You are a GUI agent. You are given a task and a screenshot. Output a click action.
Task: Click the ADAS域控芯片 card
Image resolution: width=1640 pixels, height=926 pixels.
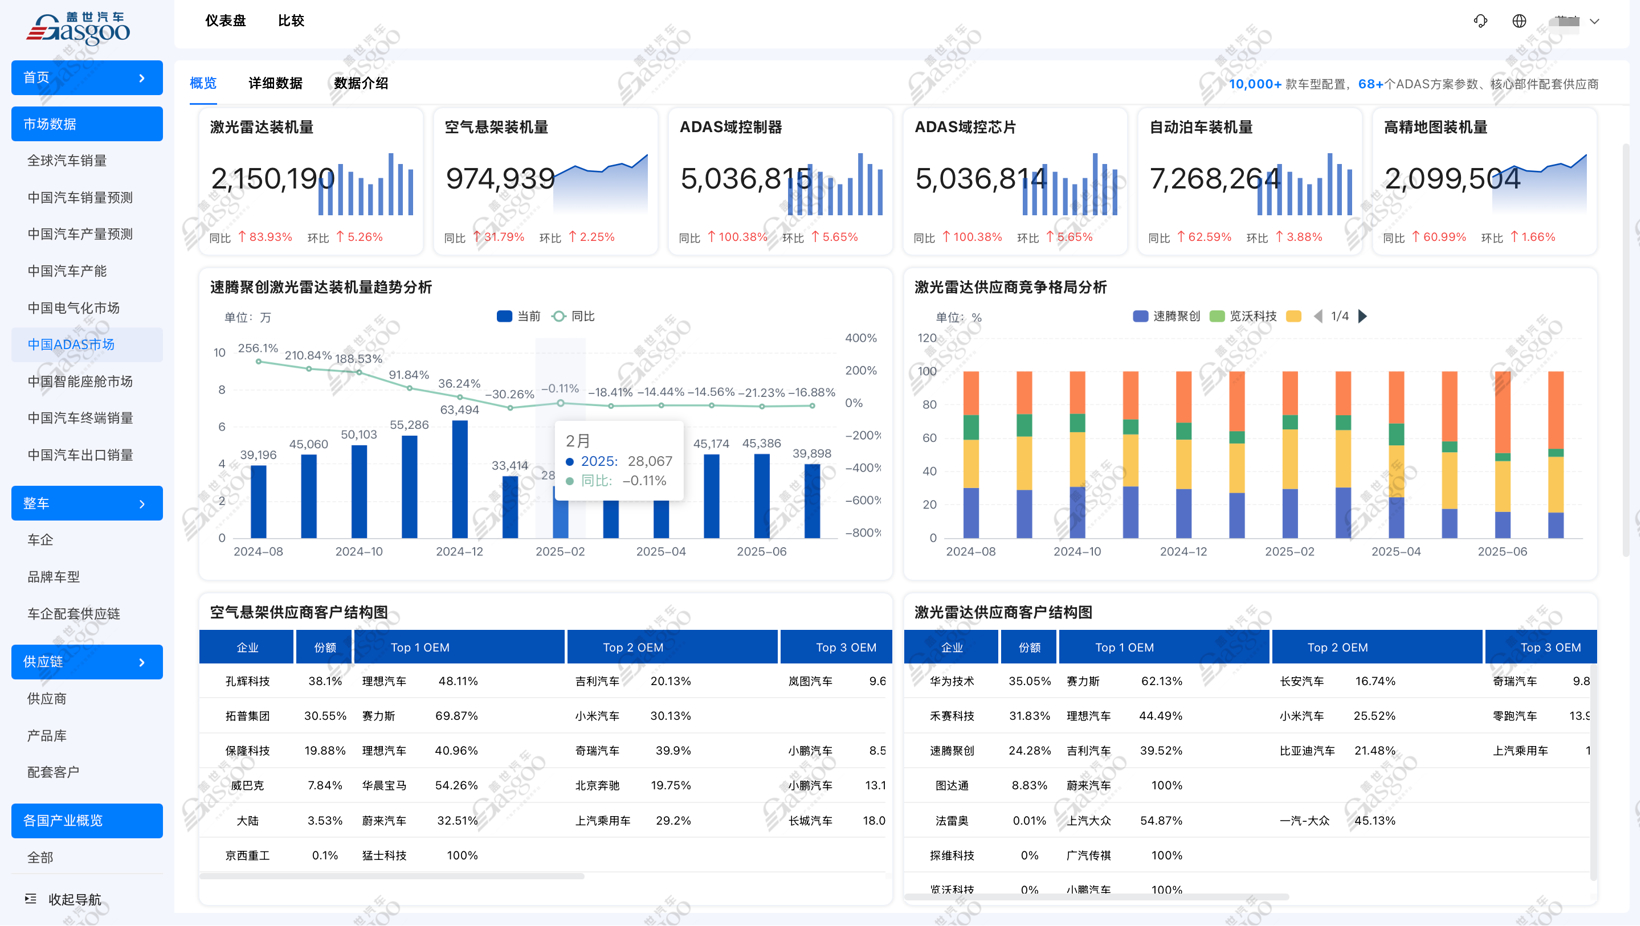[1016, 181]
